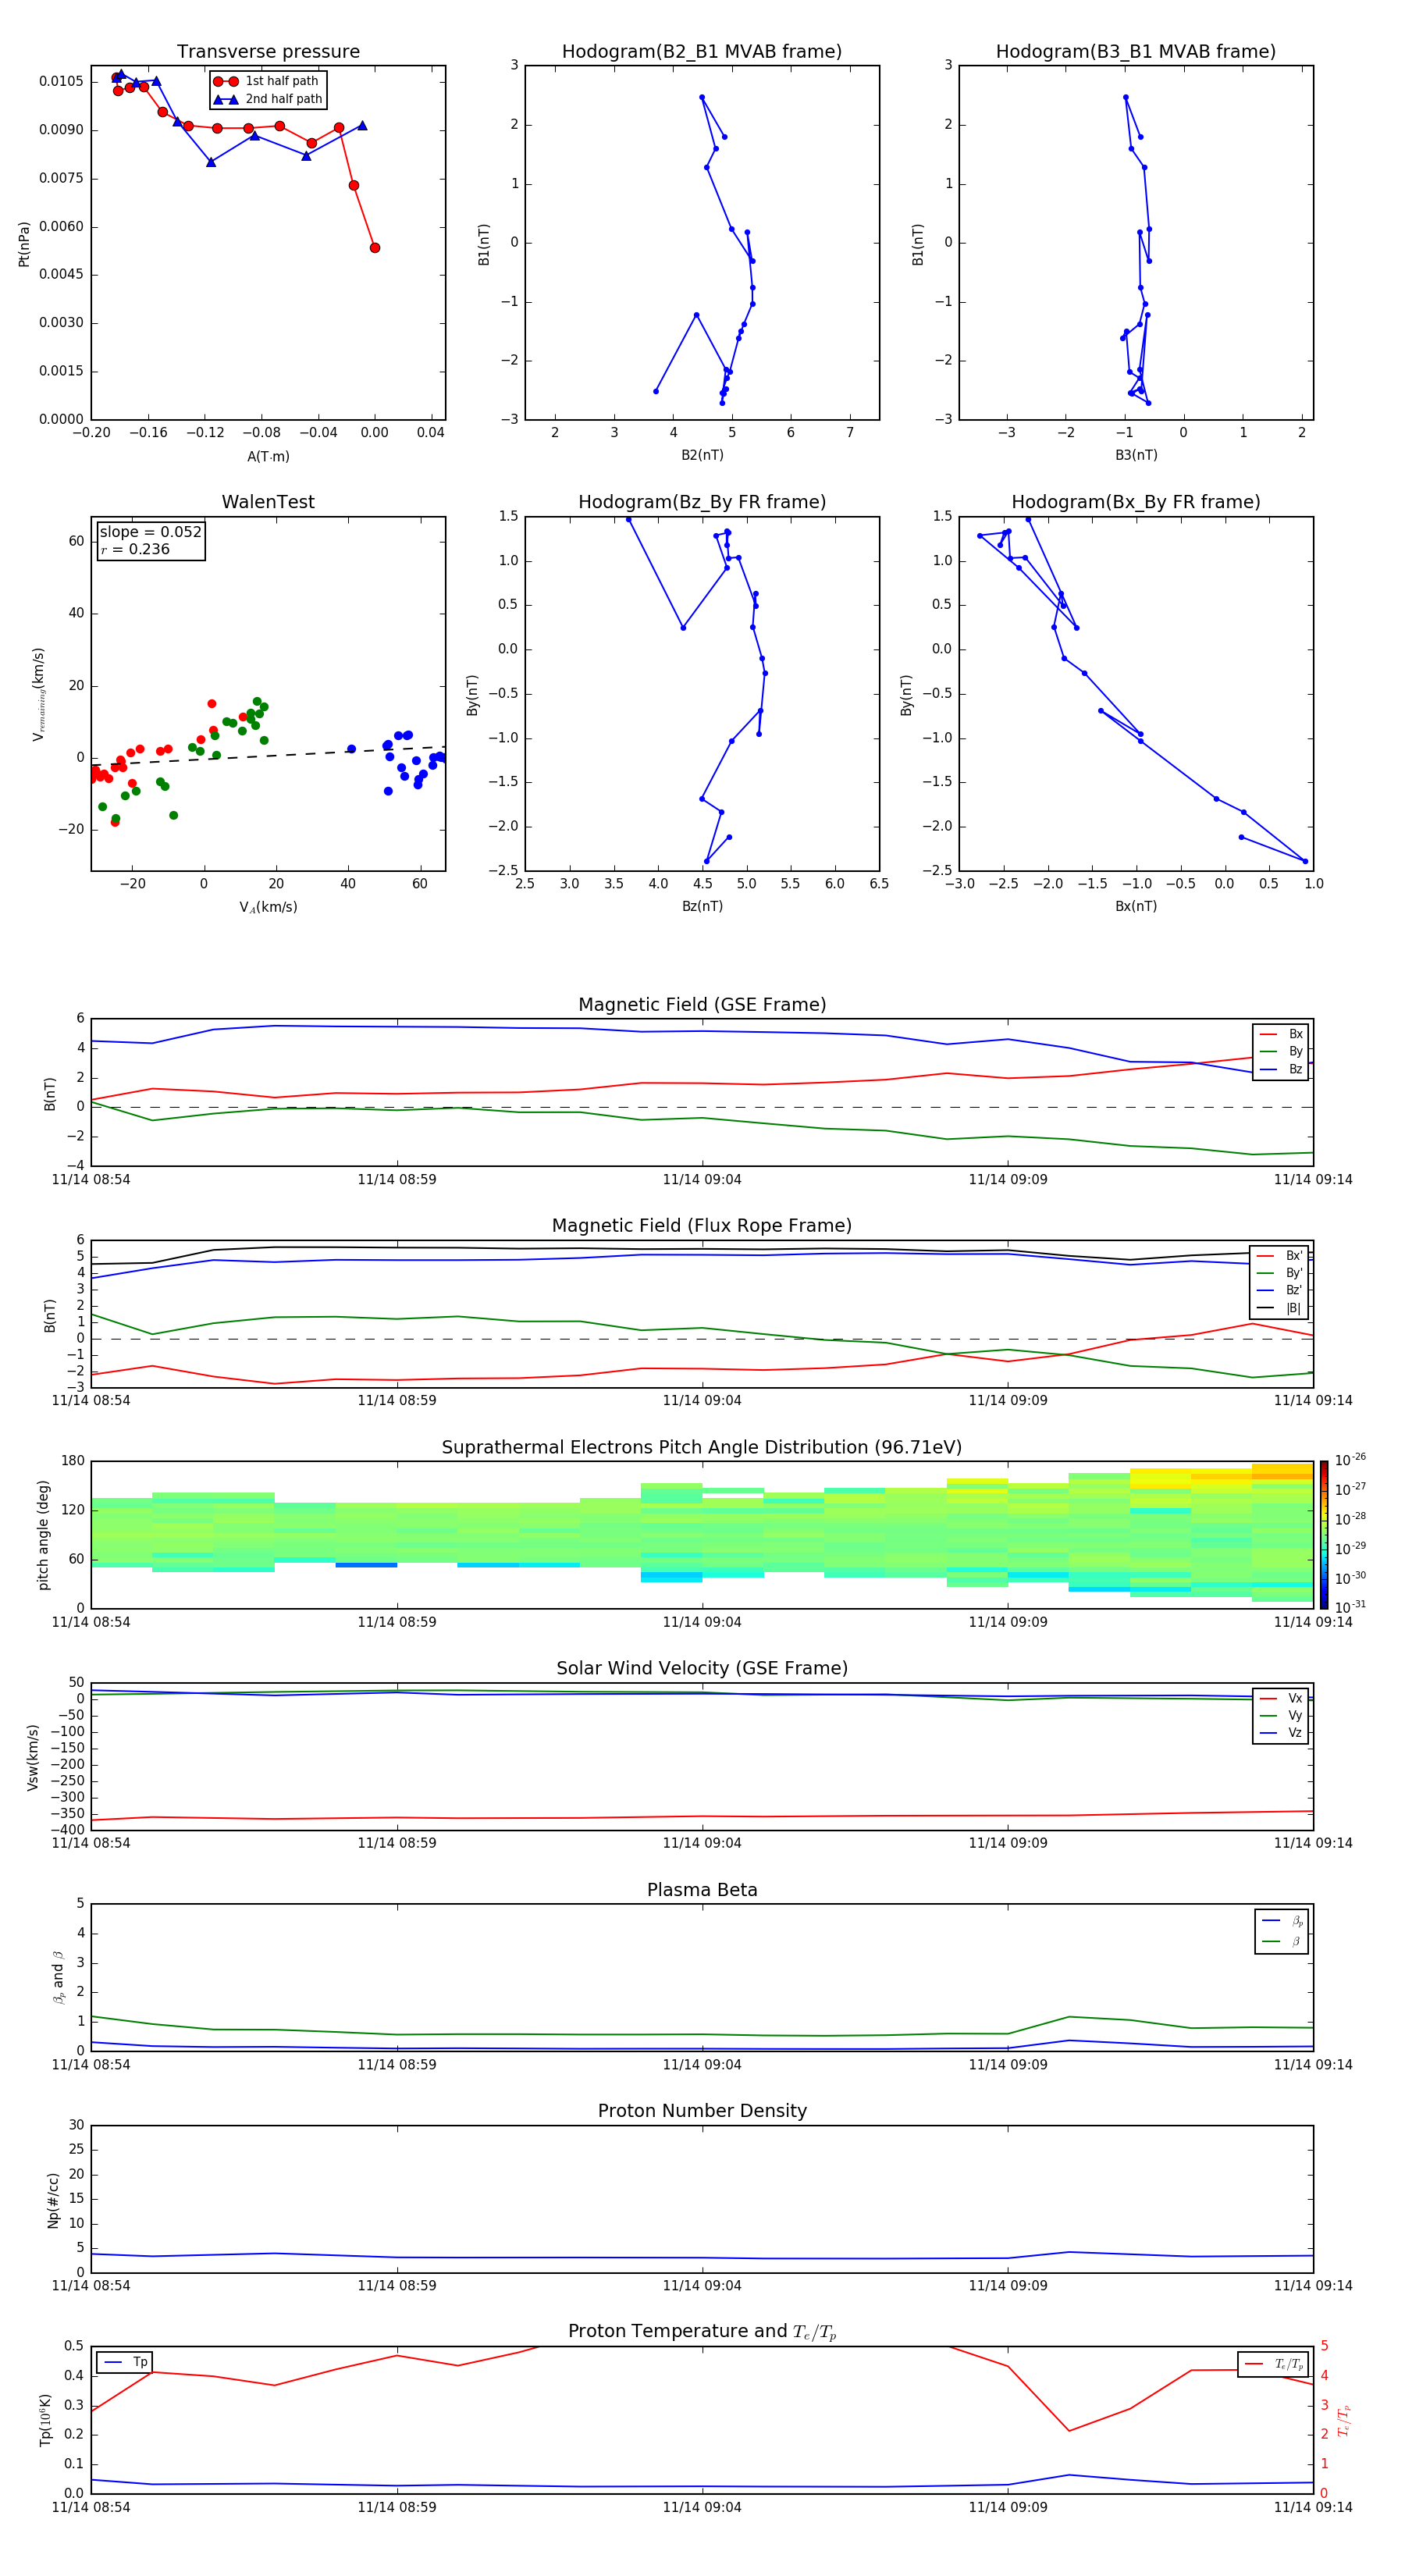1405x2576 pixels.
Task: Click the Suprathermal Electrons Pitch Angle Distribution title
Action: [702, 1448]
